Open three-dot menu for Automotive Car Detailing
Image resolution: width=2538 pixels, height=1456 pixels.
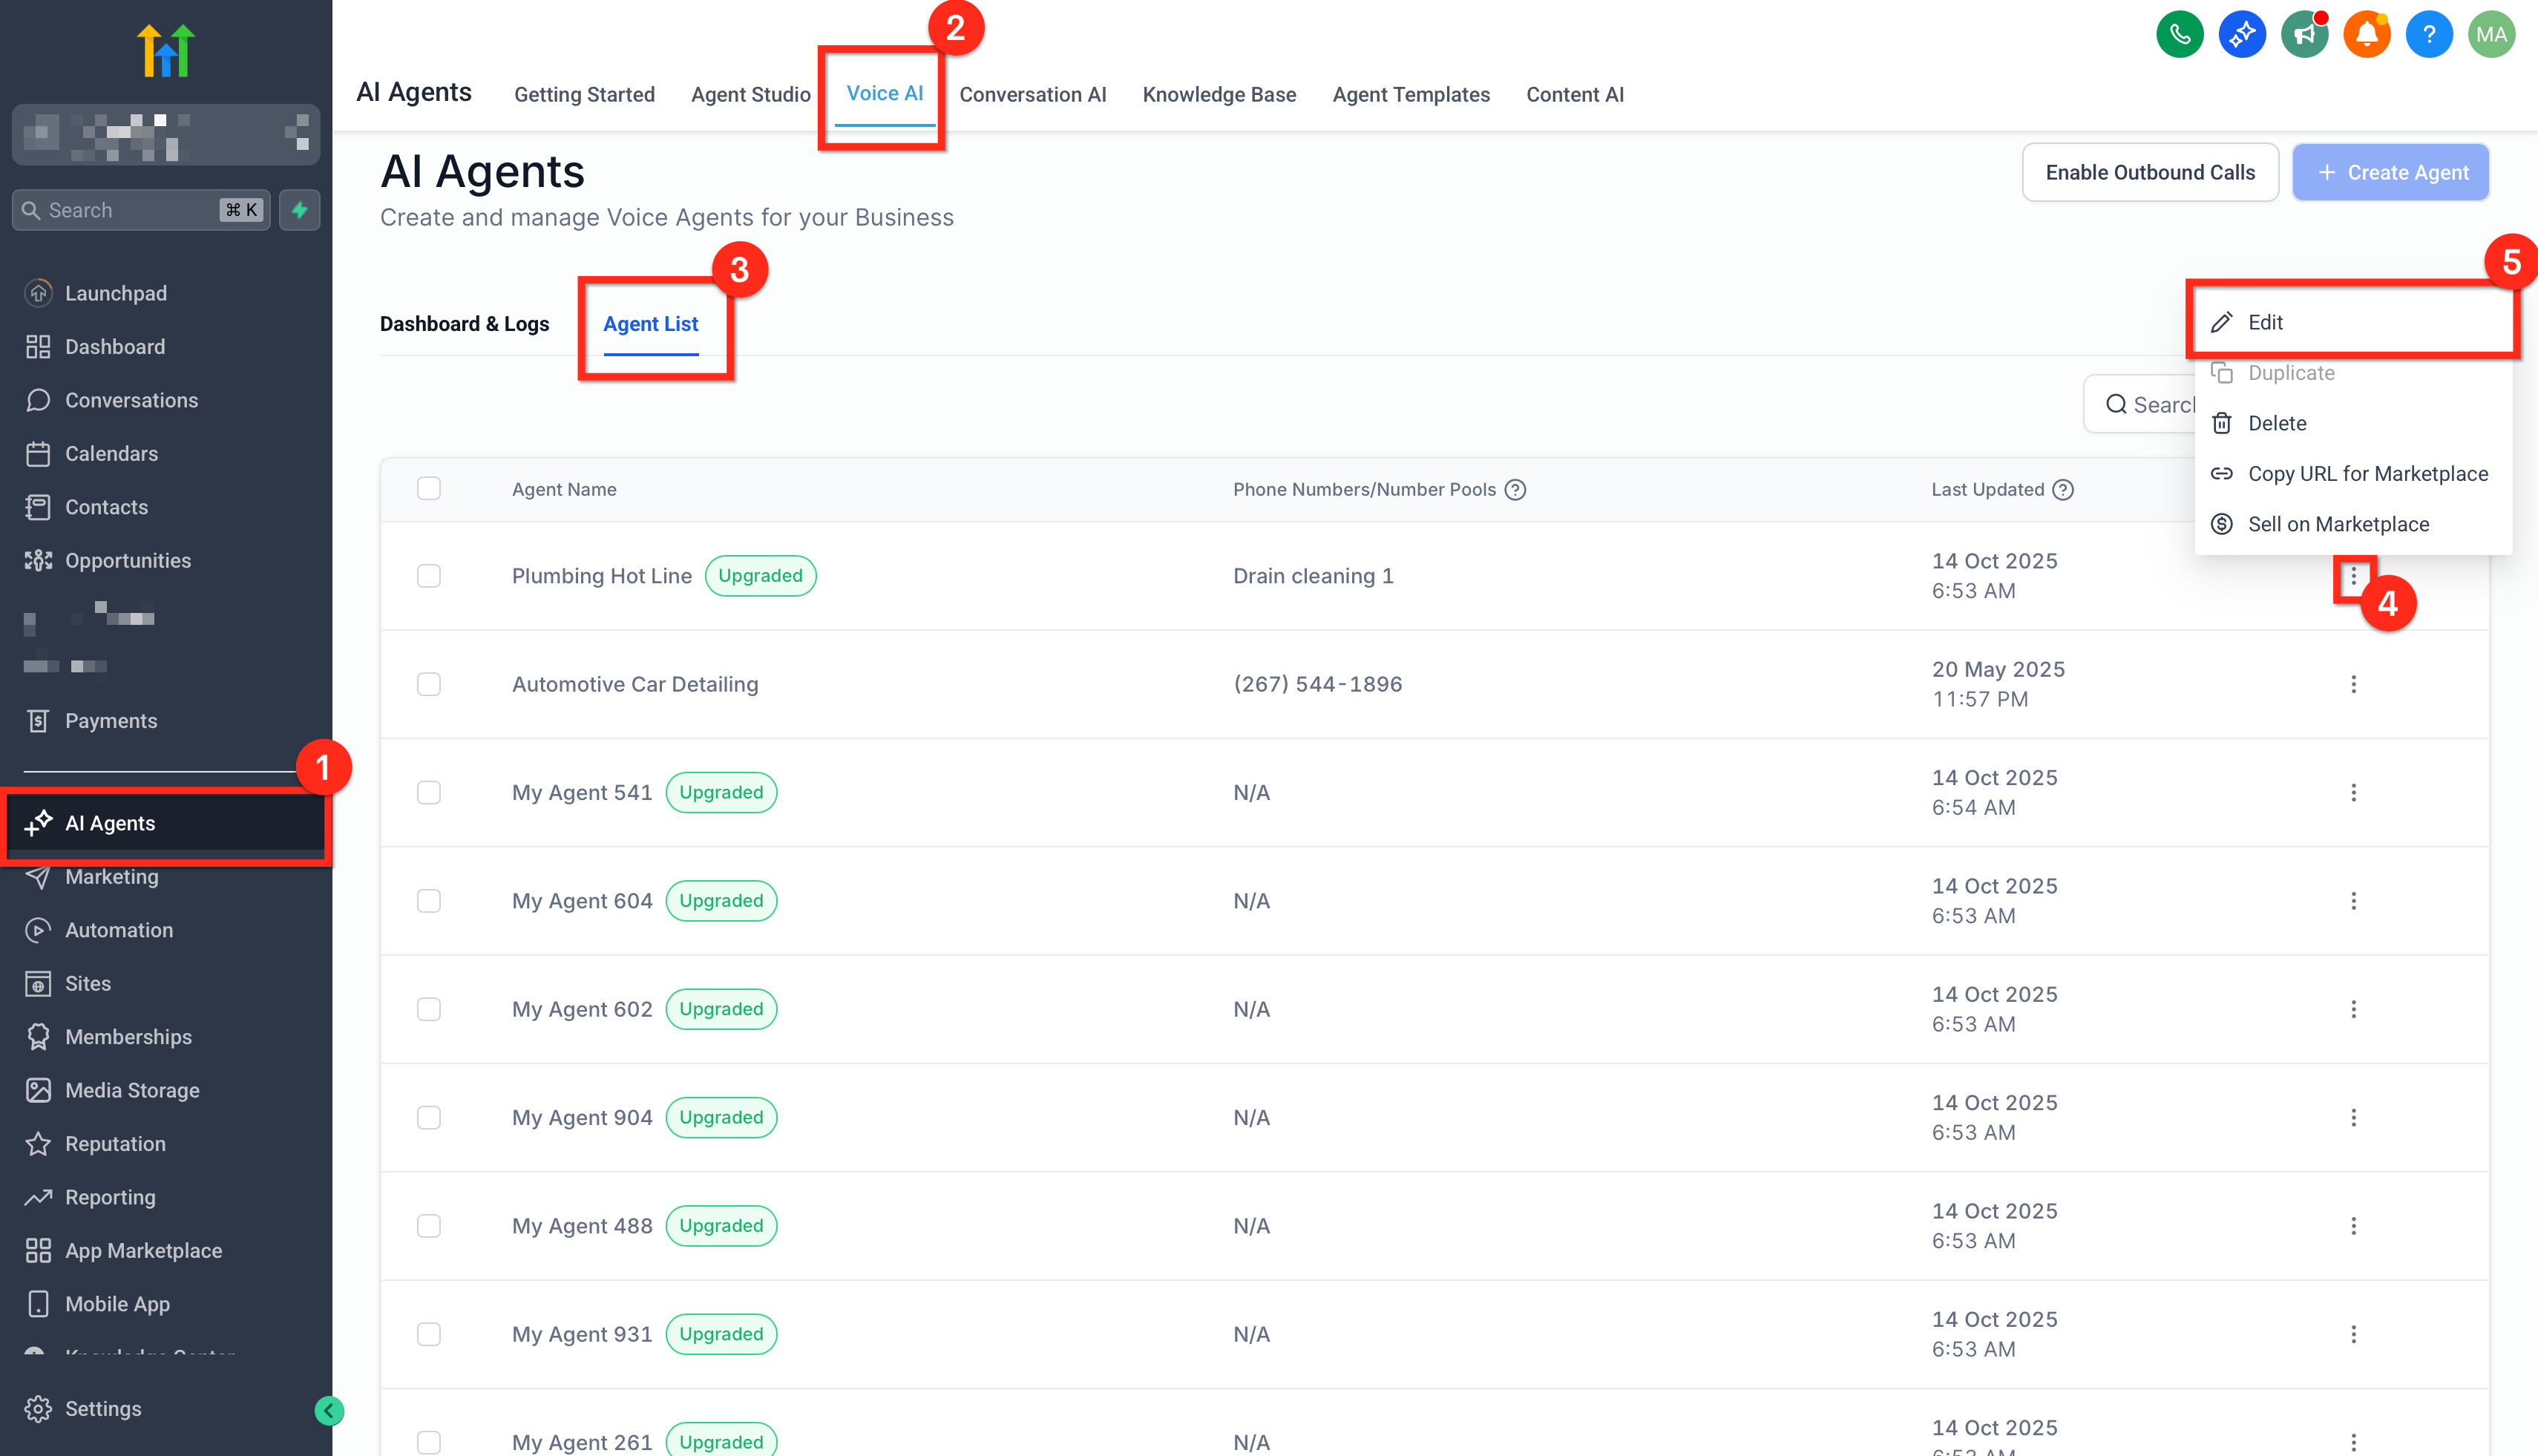[2353, 684]
